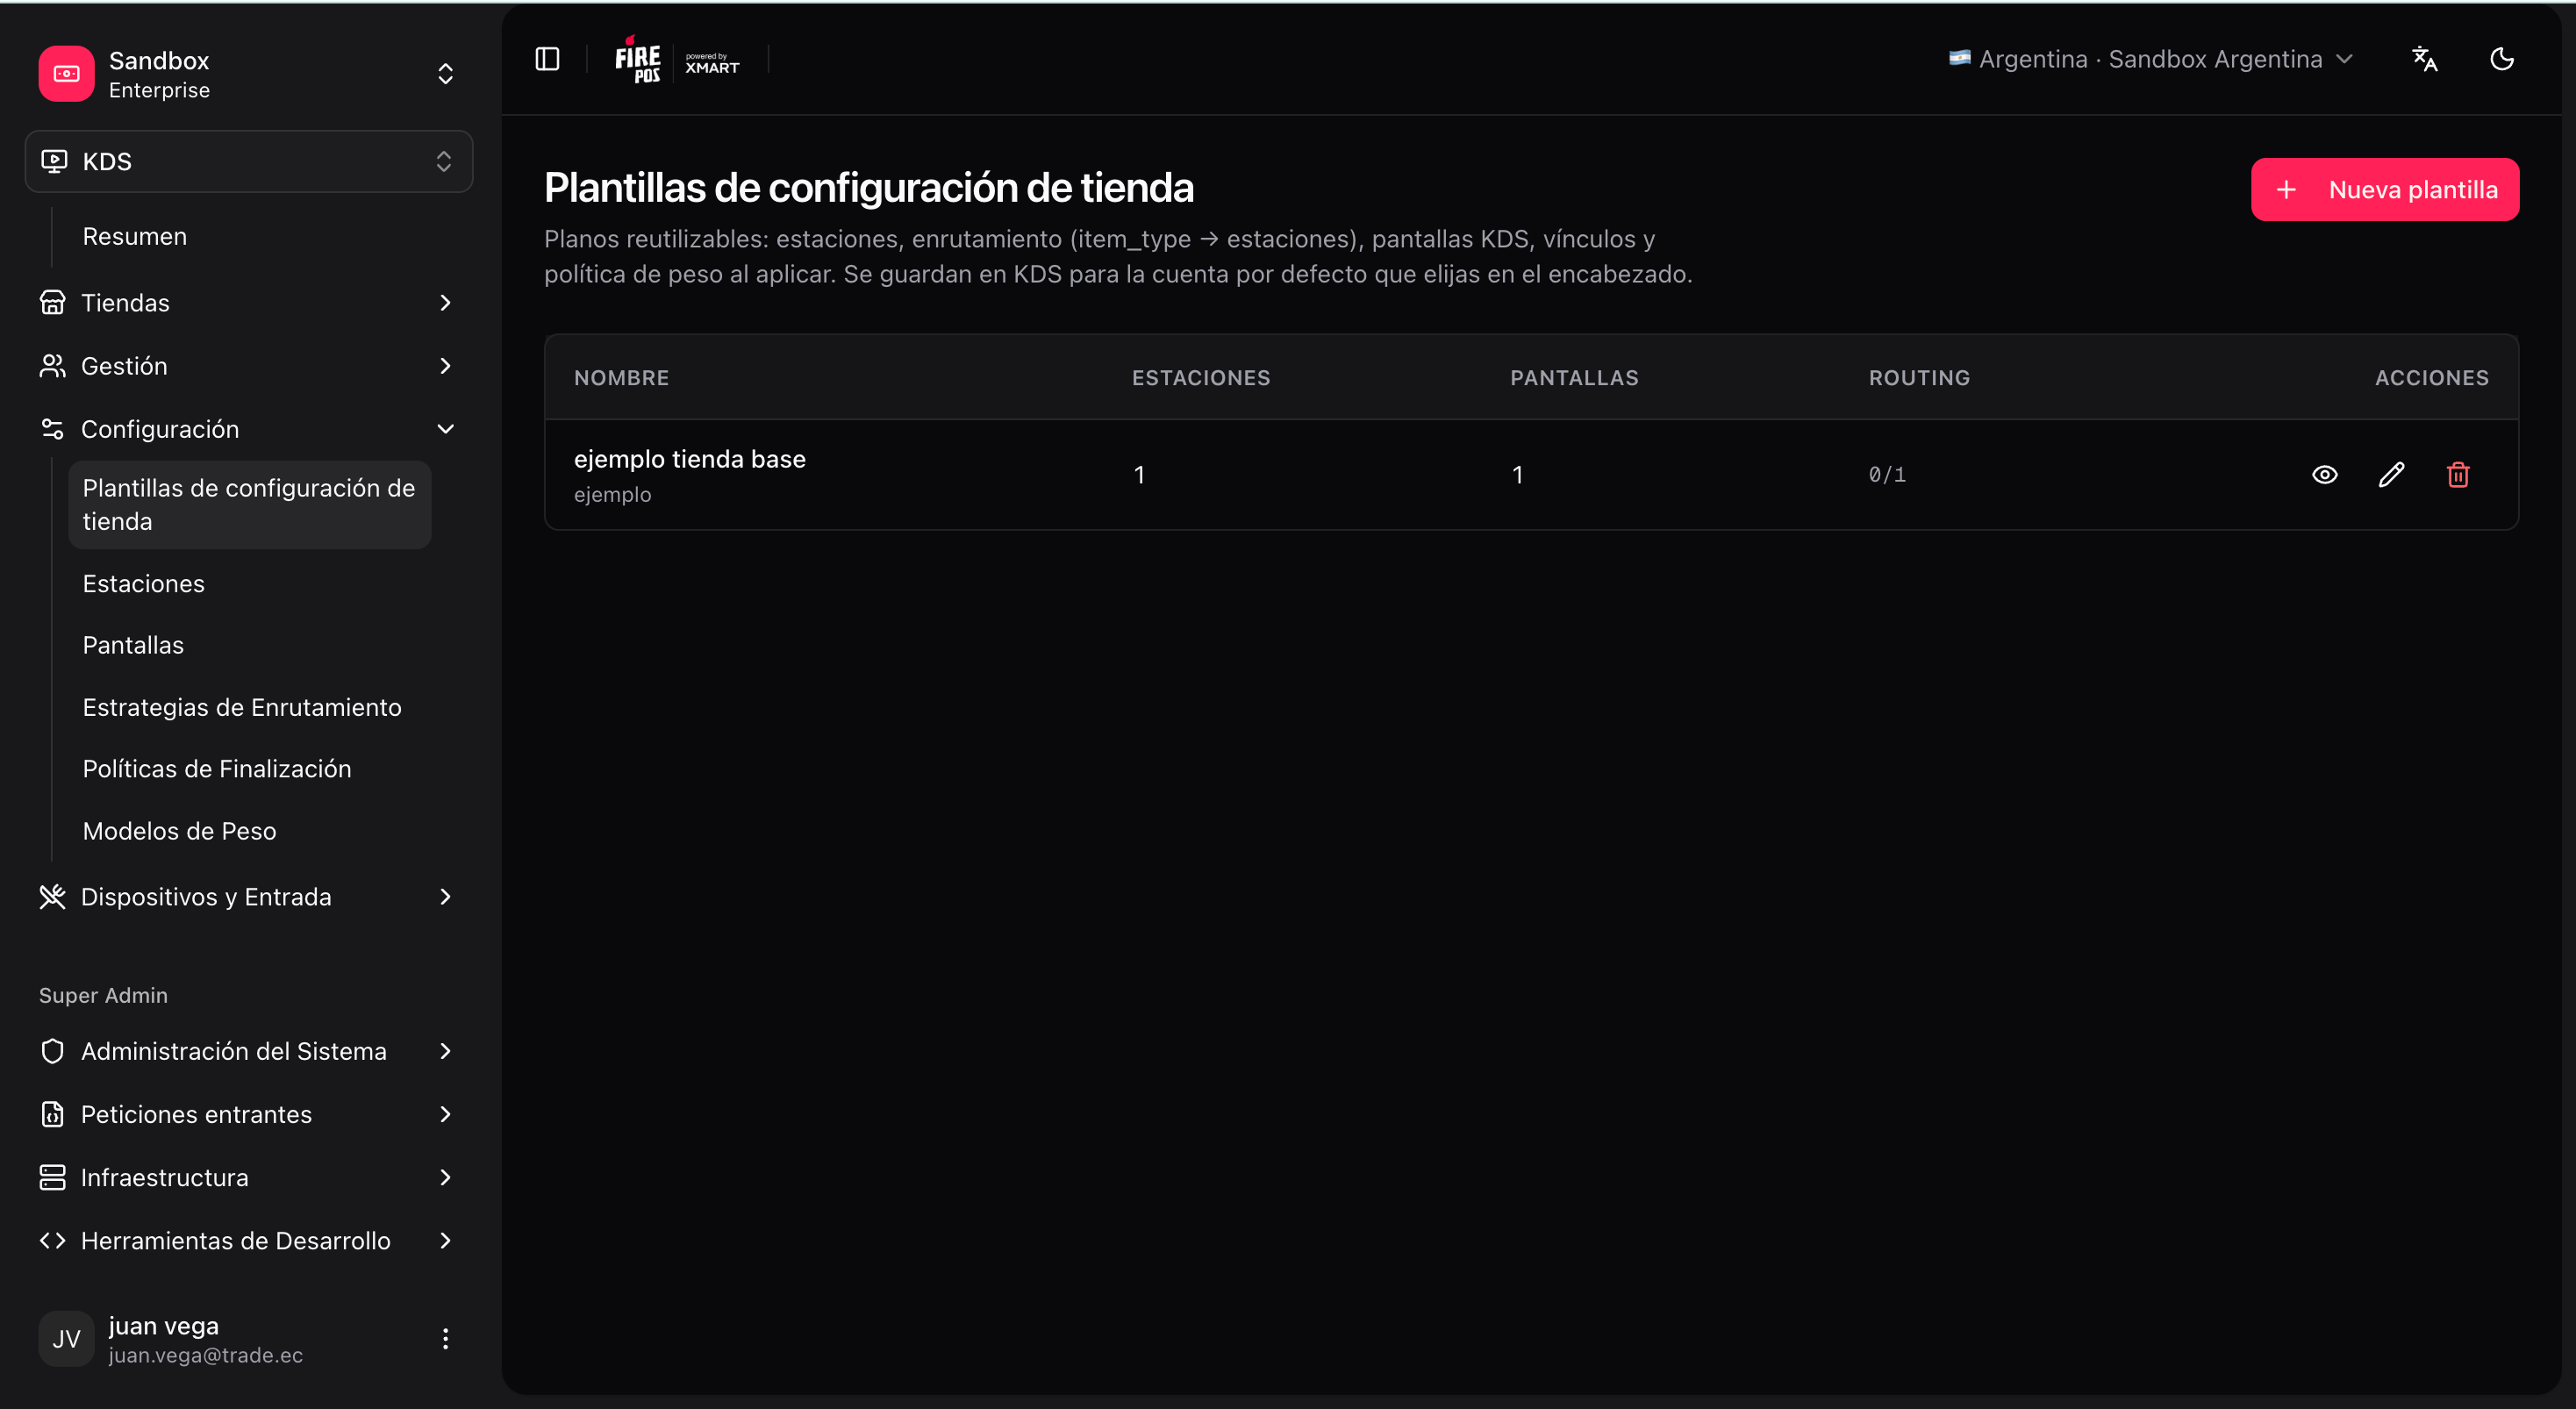
Task: Click the ESTACIONES column header
Action: point(1200,378)
